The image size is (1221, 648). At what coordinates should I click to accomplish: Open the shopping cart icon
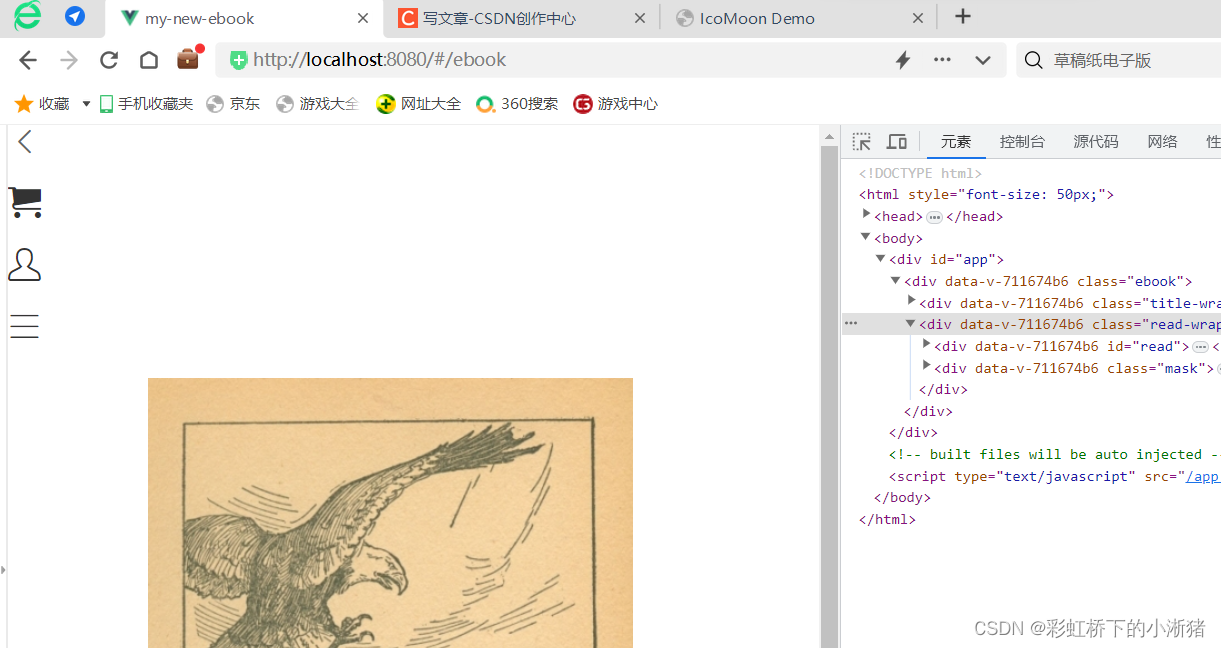[x=25, y=203]
